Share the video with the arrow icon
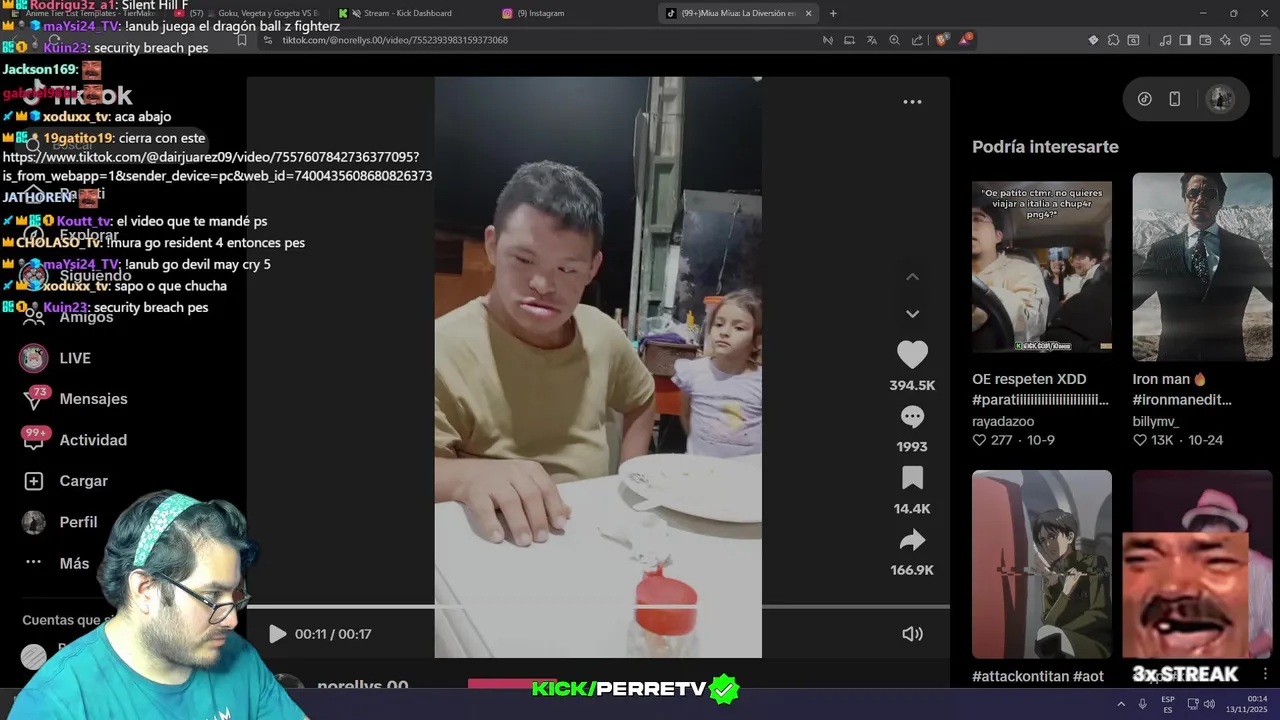1280x720 pixels. point(912,540)
